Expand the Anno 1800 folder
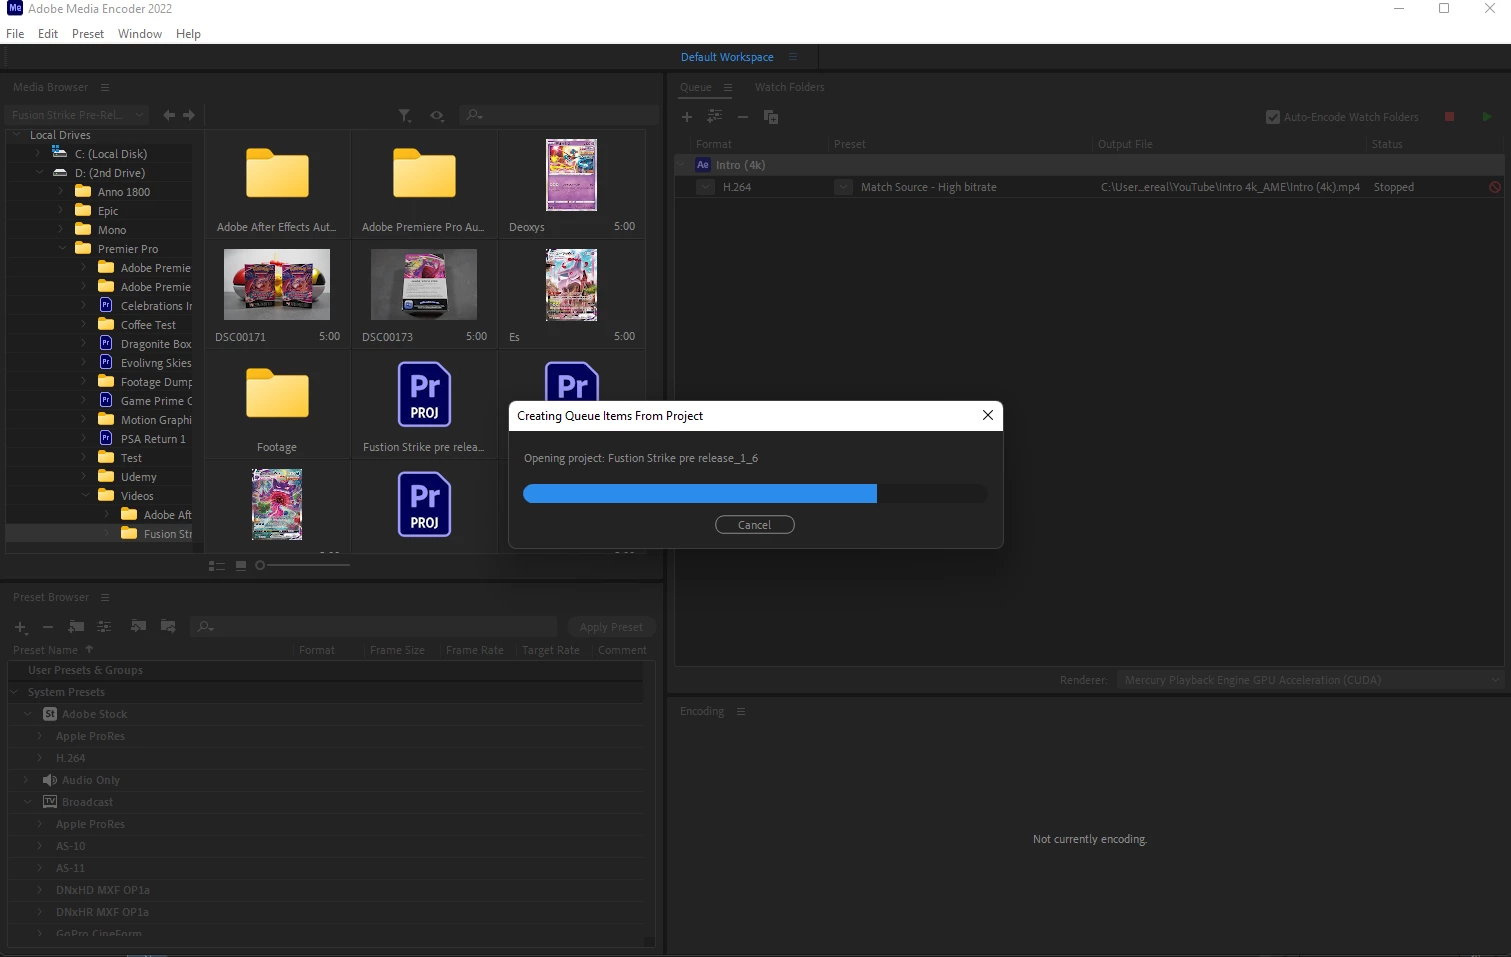1511x957 pixels. click(x=62, y=192)
